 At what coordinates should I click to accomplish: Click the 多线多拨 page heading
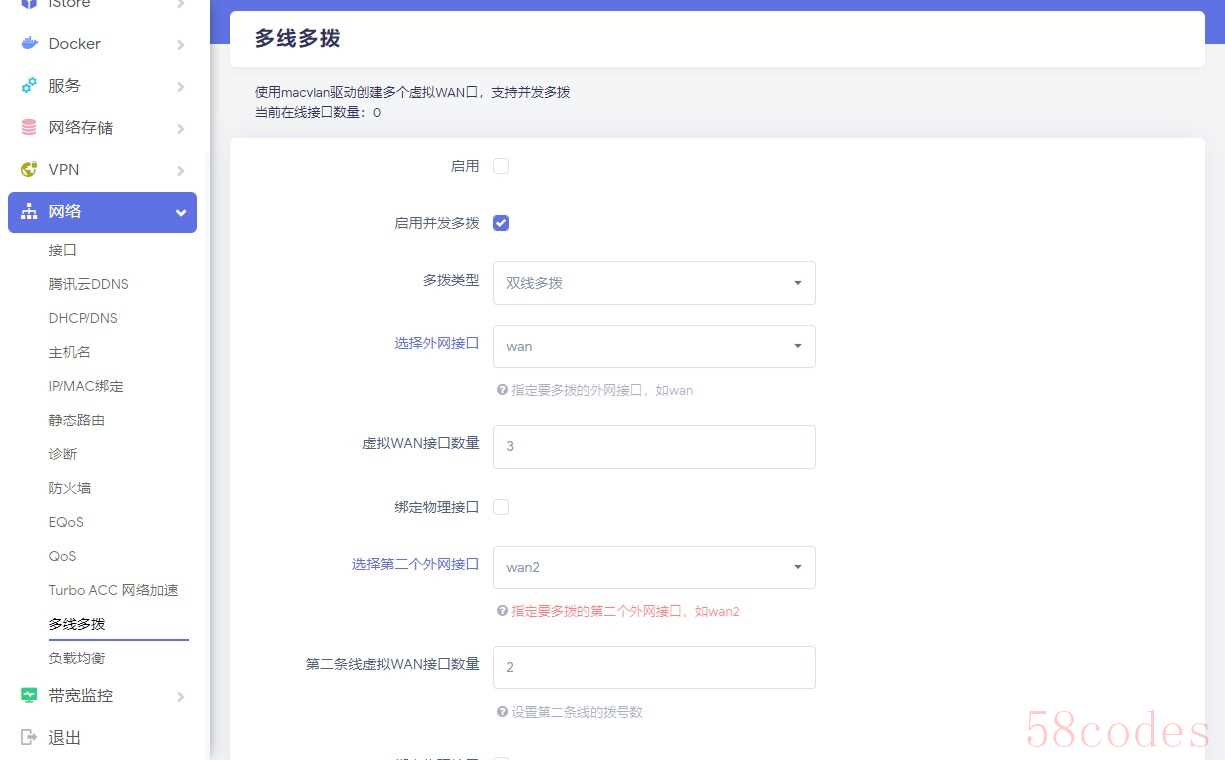coord(297,39)
